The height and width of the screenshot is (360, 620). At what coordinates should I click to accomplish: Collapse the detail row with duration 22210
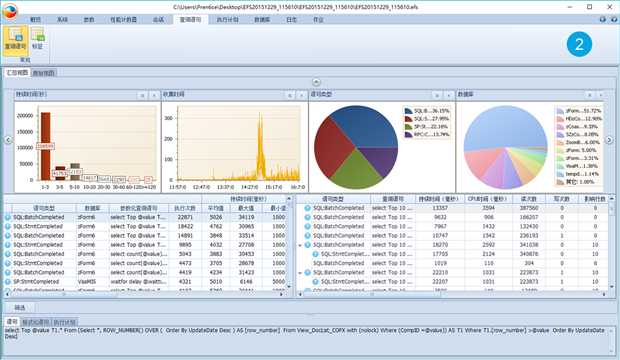[x=300, y=273]
